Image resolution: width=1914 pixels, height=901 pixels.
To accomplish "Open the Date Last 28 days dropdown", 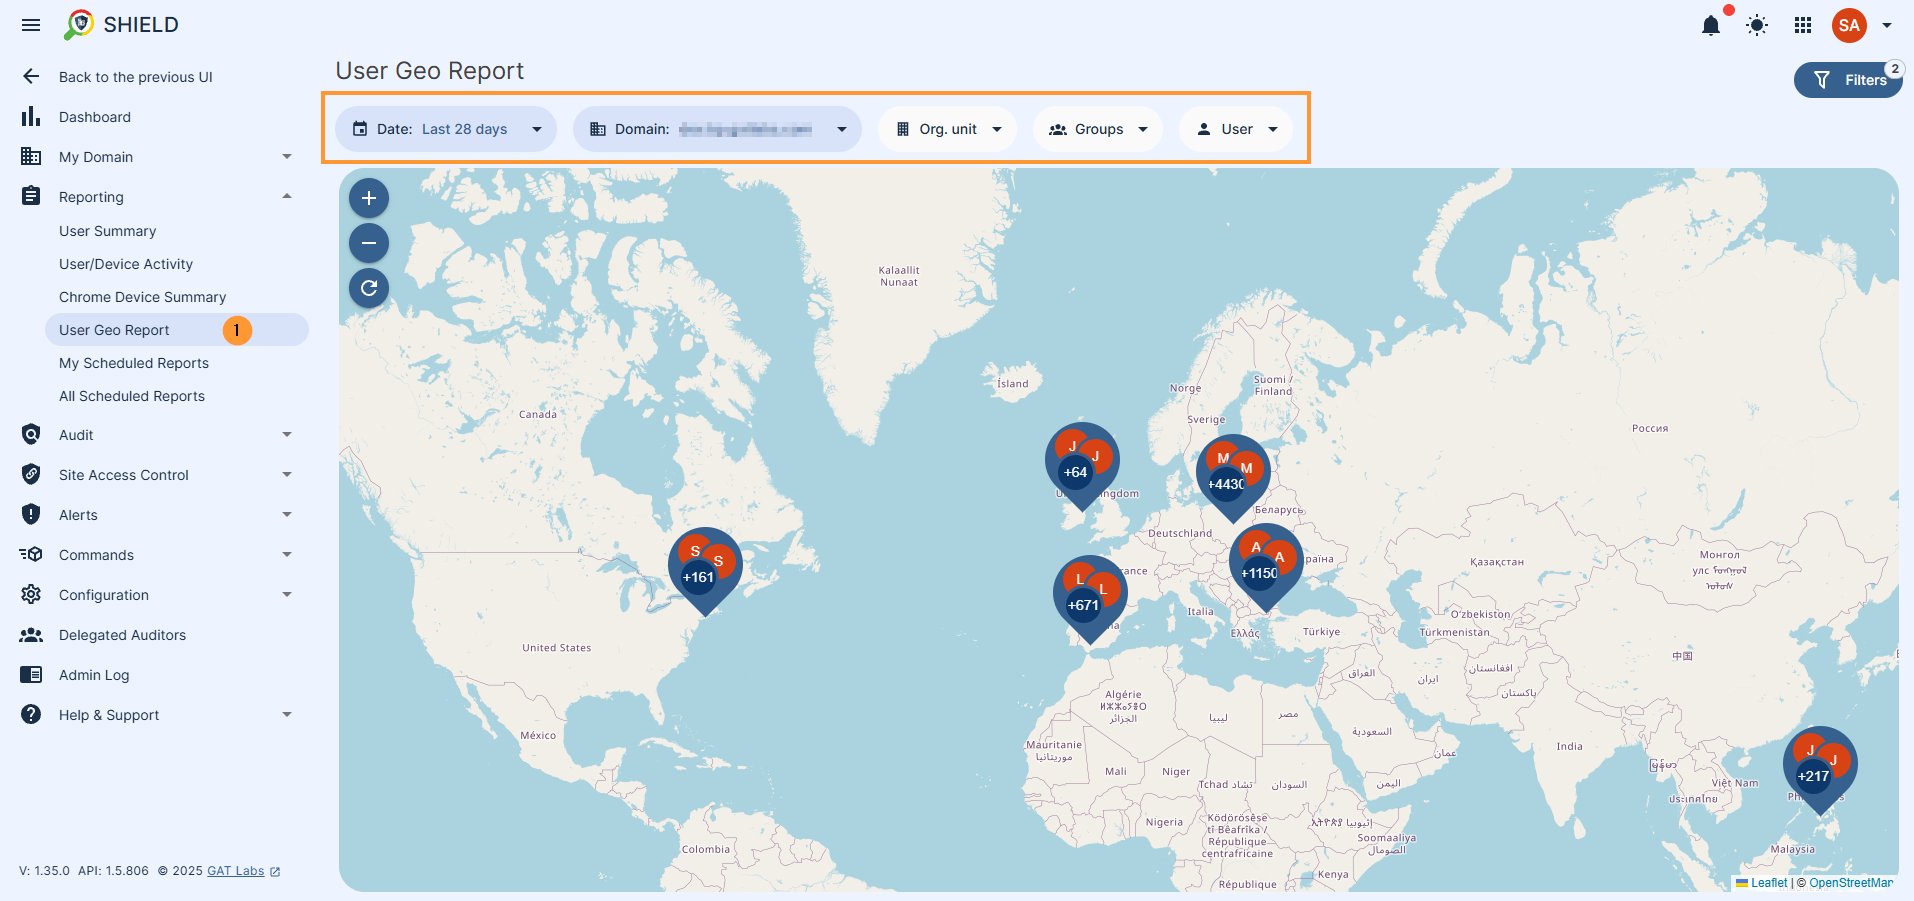I will click(x=446, y=129).
